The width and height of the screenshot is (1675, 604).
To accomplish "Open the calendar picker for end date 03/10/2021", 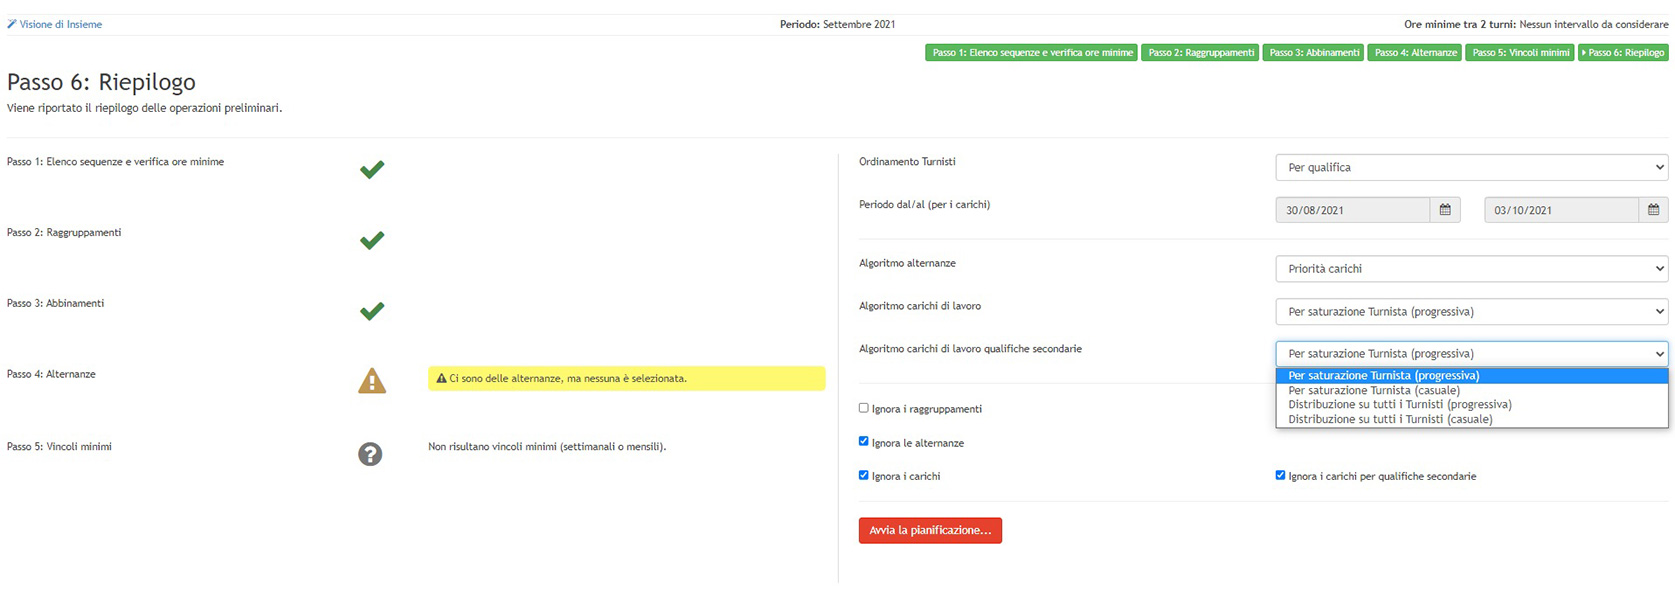I will tap(1653, 210).
